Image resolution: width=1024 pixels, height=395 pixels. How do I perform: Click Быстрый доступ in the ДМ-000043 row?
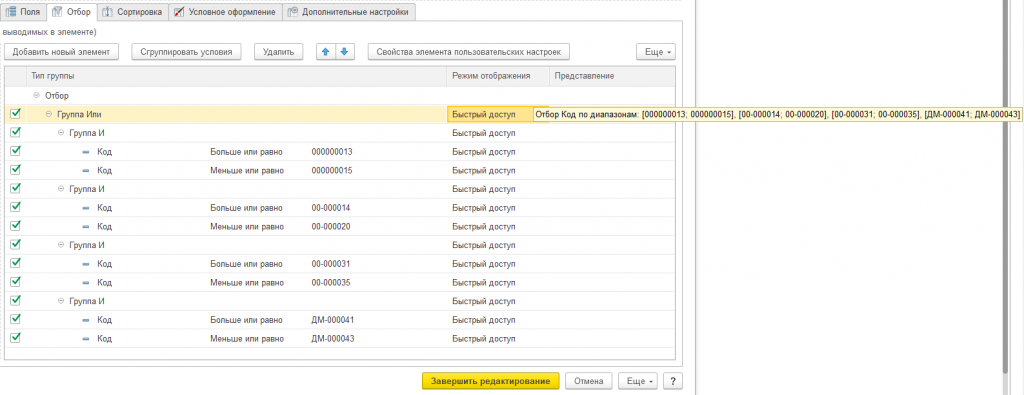[x=484, y=340]
